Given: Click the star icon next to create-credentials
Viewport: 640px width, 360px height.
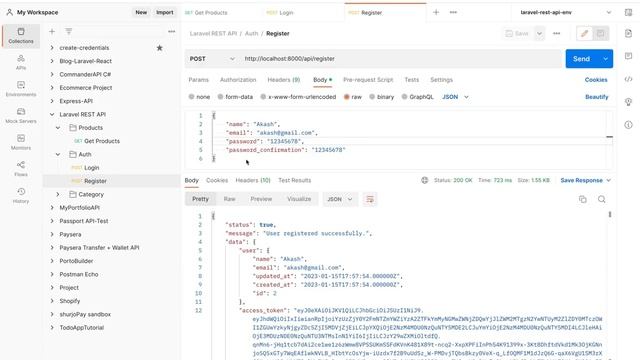Looking at the screenshot, I should click(x=160, y=48).
